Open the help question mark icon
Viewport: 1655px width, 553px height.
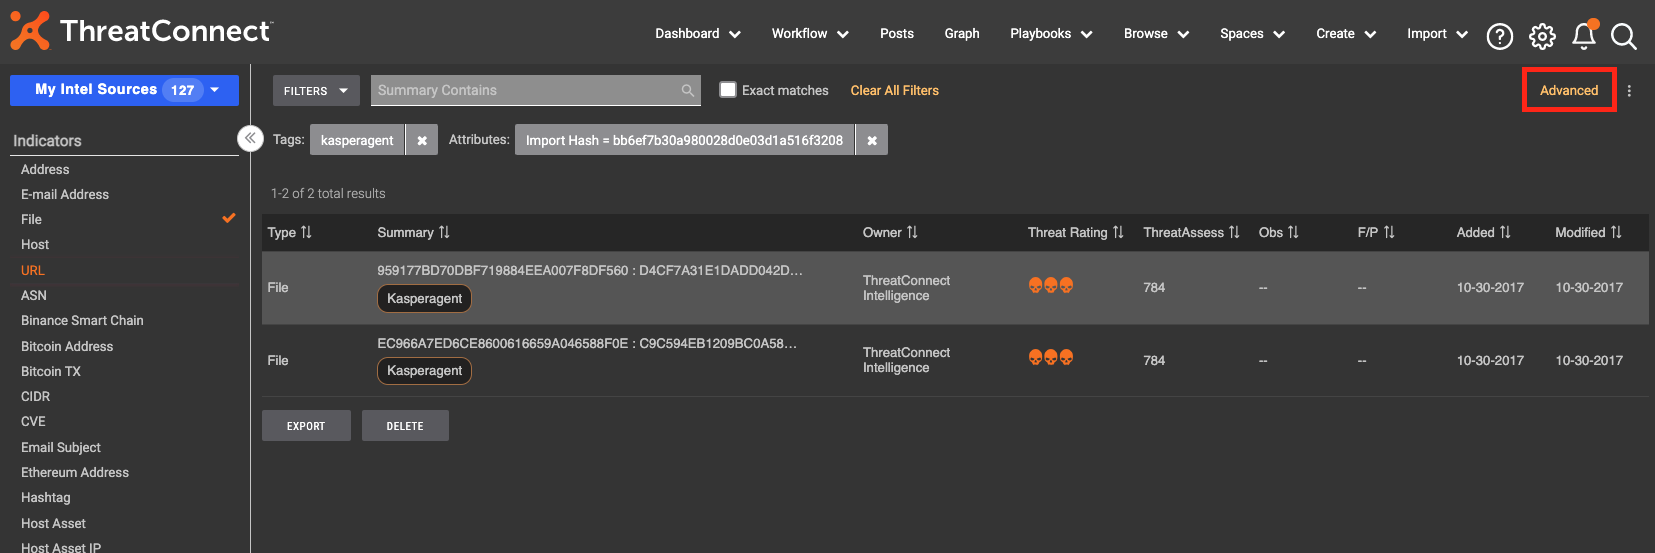(1499, 37)
